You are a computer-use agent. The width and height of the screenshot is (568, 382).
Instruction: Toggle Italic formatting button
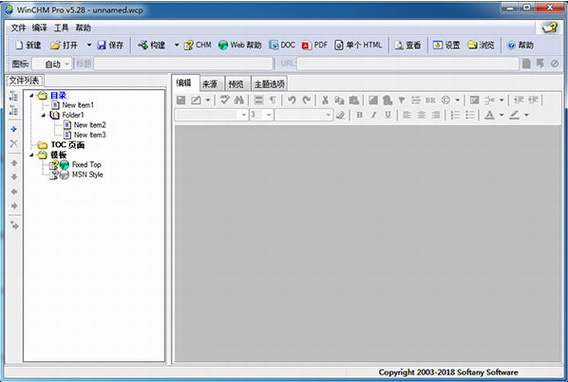tap(373, 115)
